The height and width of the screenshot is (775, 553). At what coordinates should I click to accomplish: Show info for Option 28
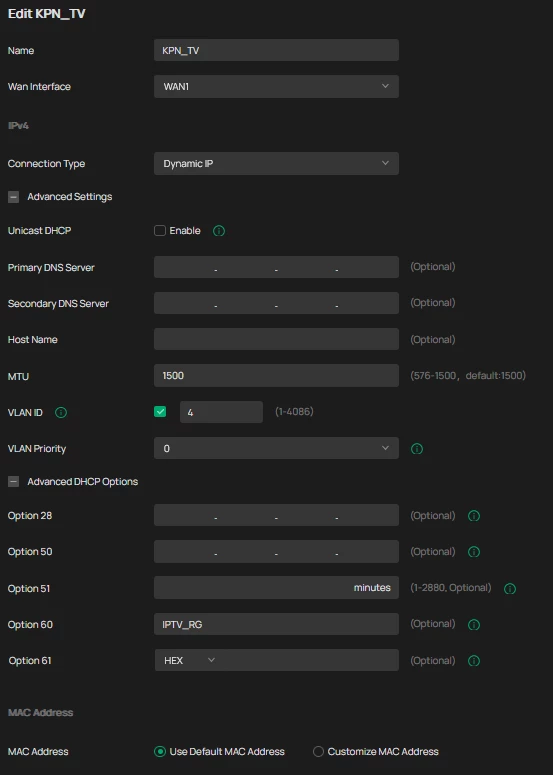[x=474, y=516]
